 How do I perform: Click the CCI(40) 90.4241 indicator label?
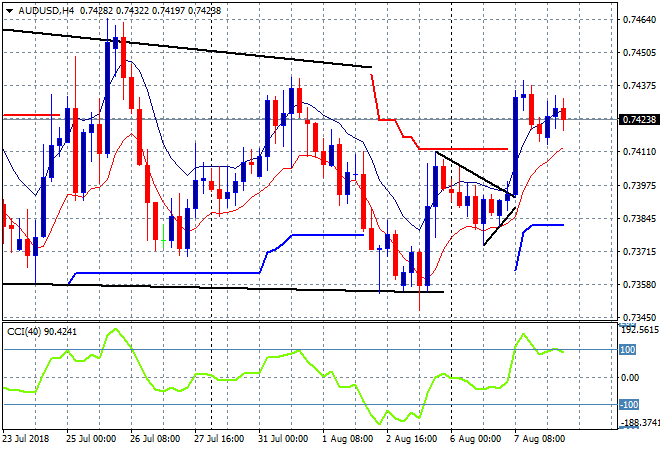42,332
